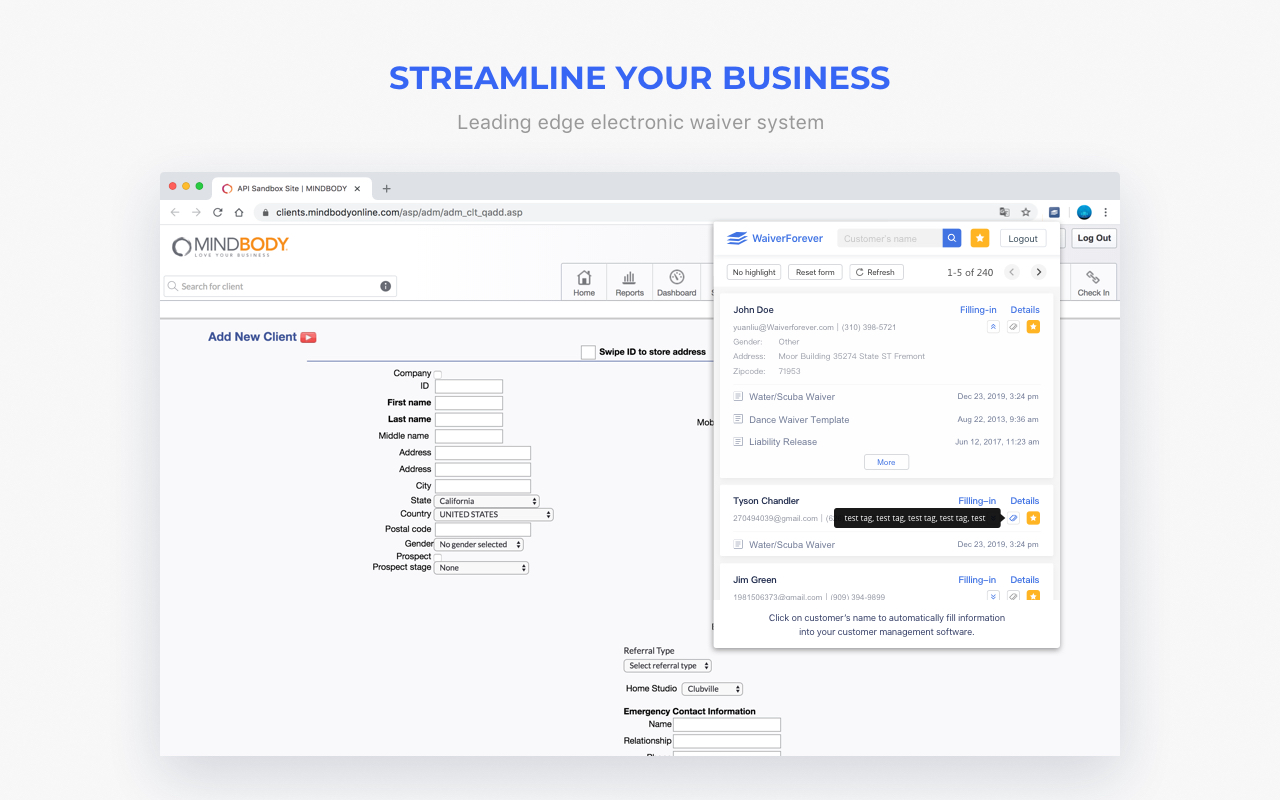Image resolution: width=1280 pixels, height=800 pixels.
Task: Check Swipe ID to store address
Action: click(x=589, y=351)
